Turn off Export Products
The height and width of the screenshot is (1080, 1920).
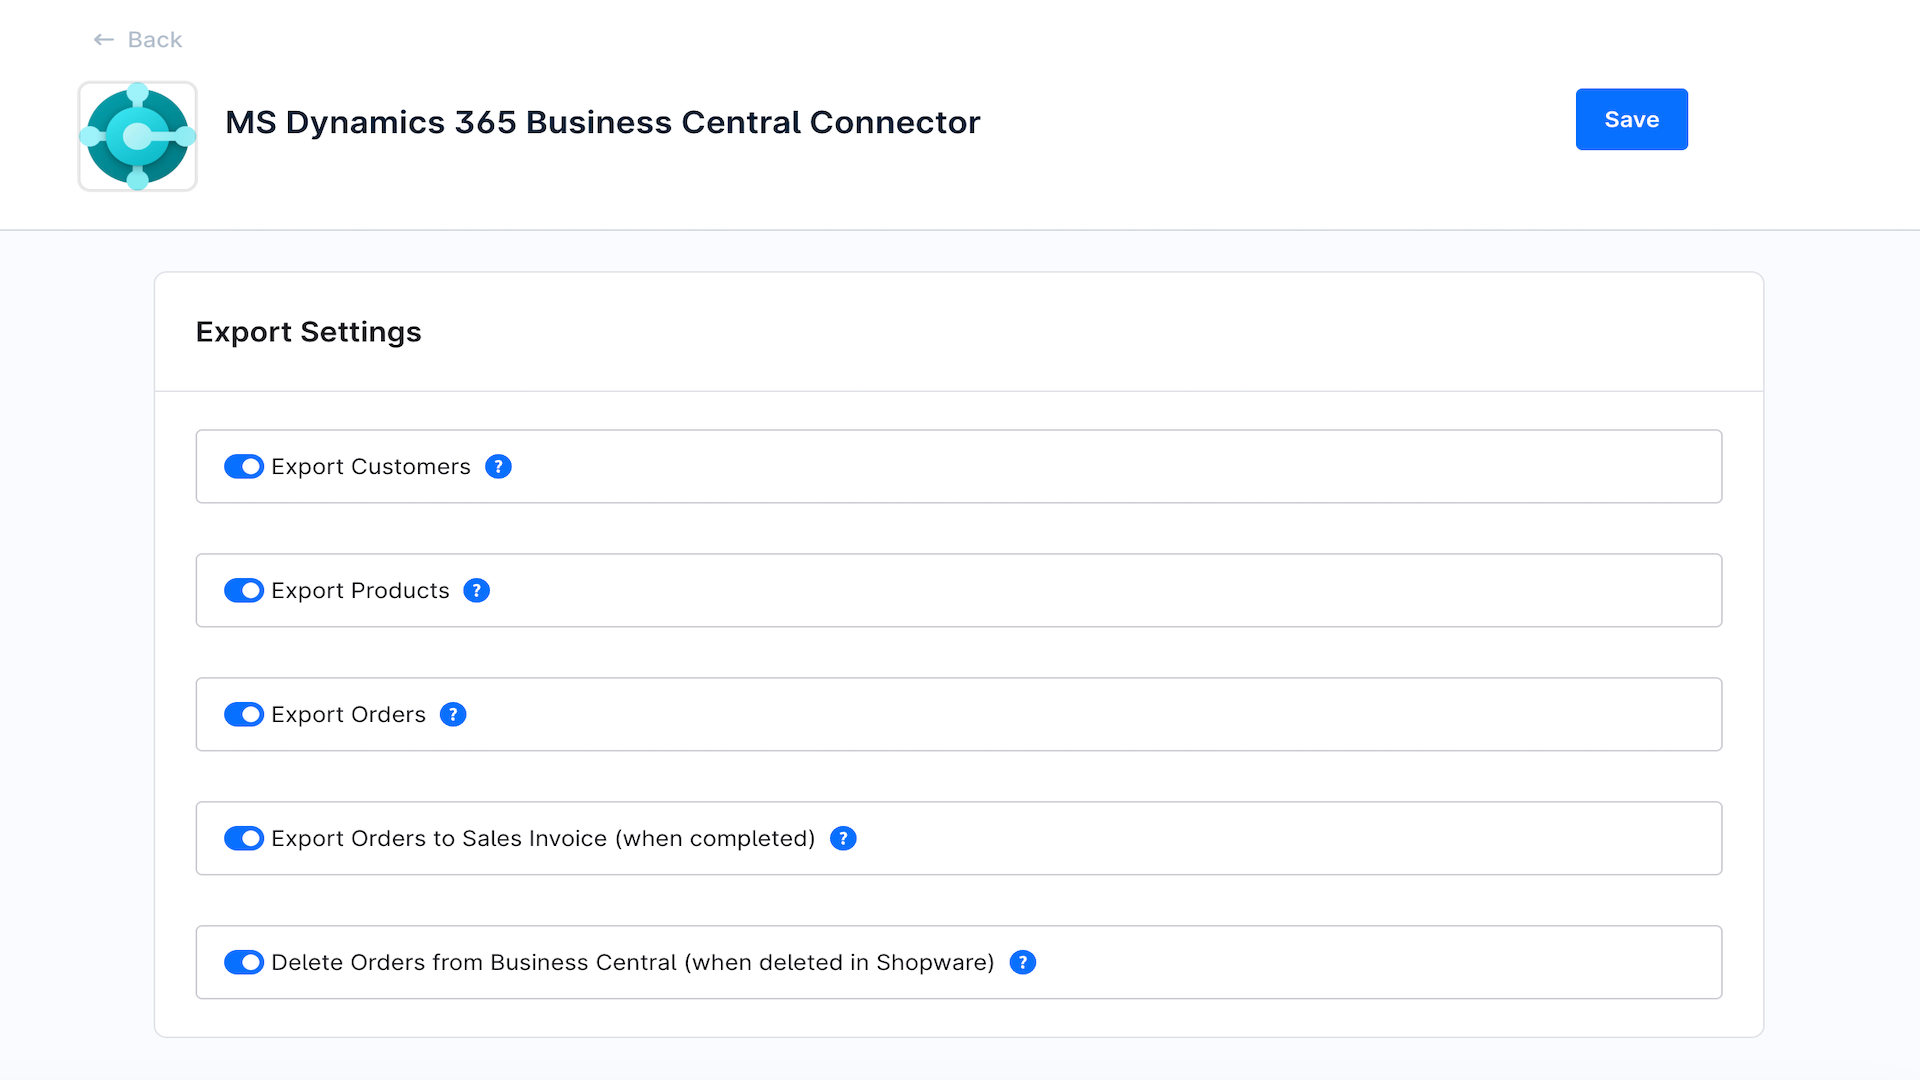[x=243, y=590]
